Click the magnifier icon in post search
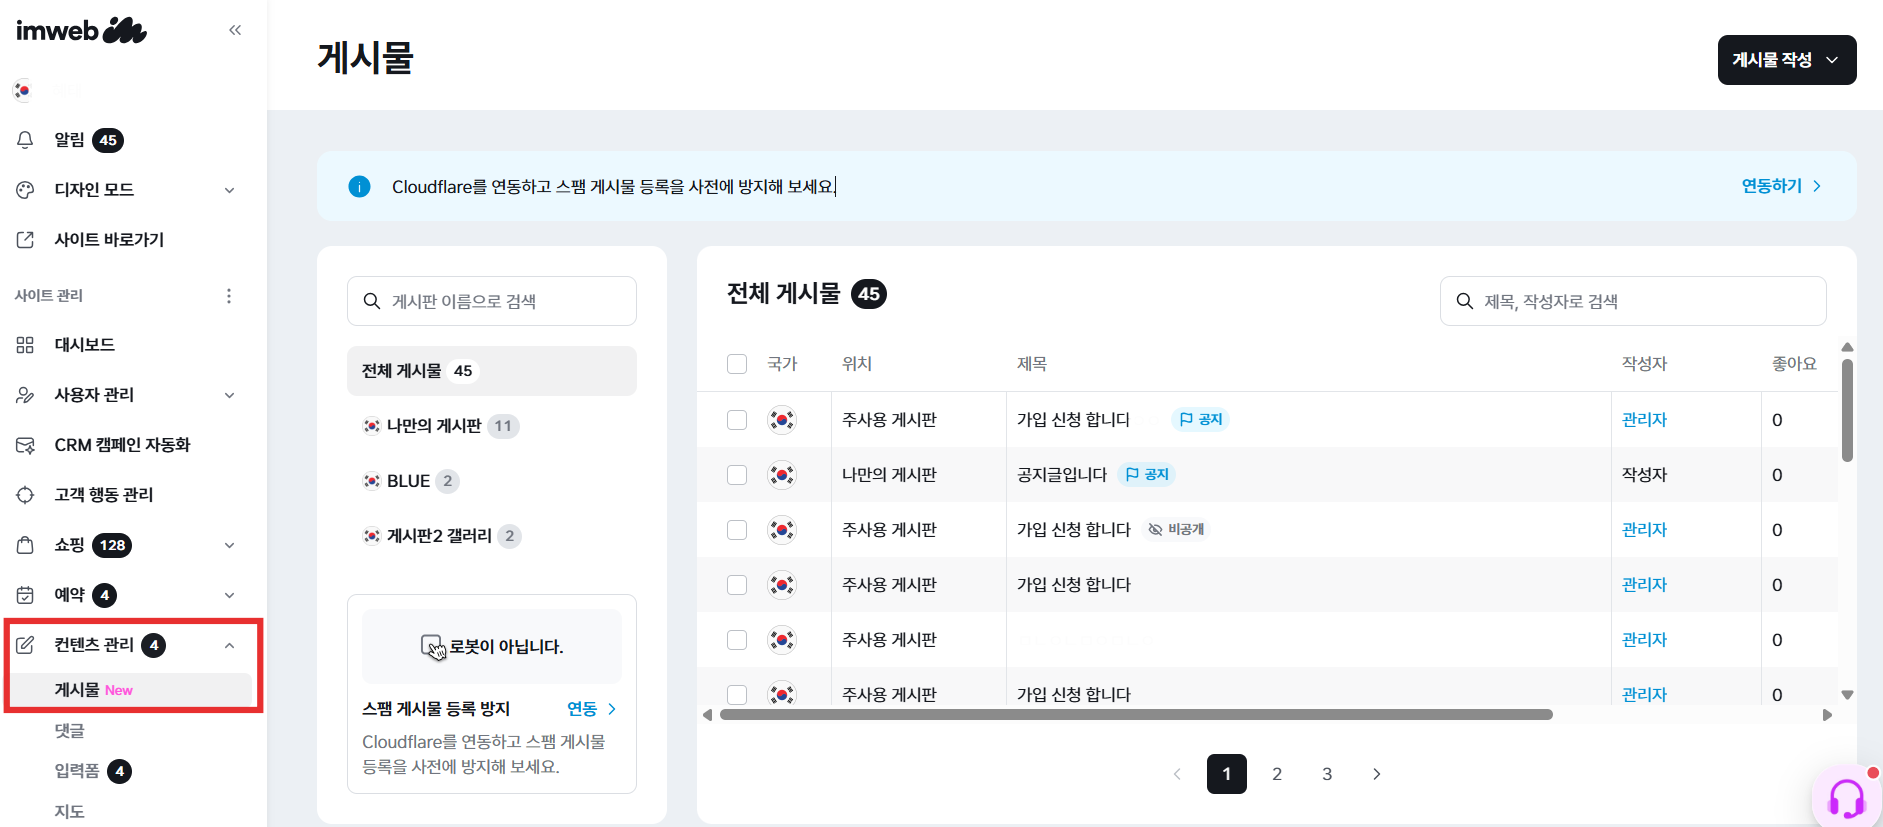Image resolution: width=1883 pixels, height=827 pixels. [1464, 301]
